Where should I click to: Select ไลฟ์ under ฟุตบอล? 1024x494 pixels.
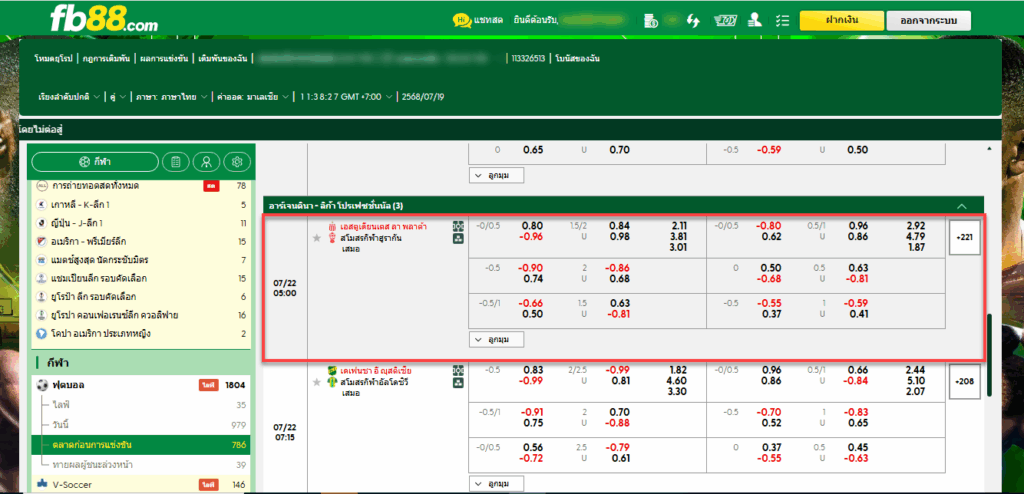140,405
